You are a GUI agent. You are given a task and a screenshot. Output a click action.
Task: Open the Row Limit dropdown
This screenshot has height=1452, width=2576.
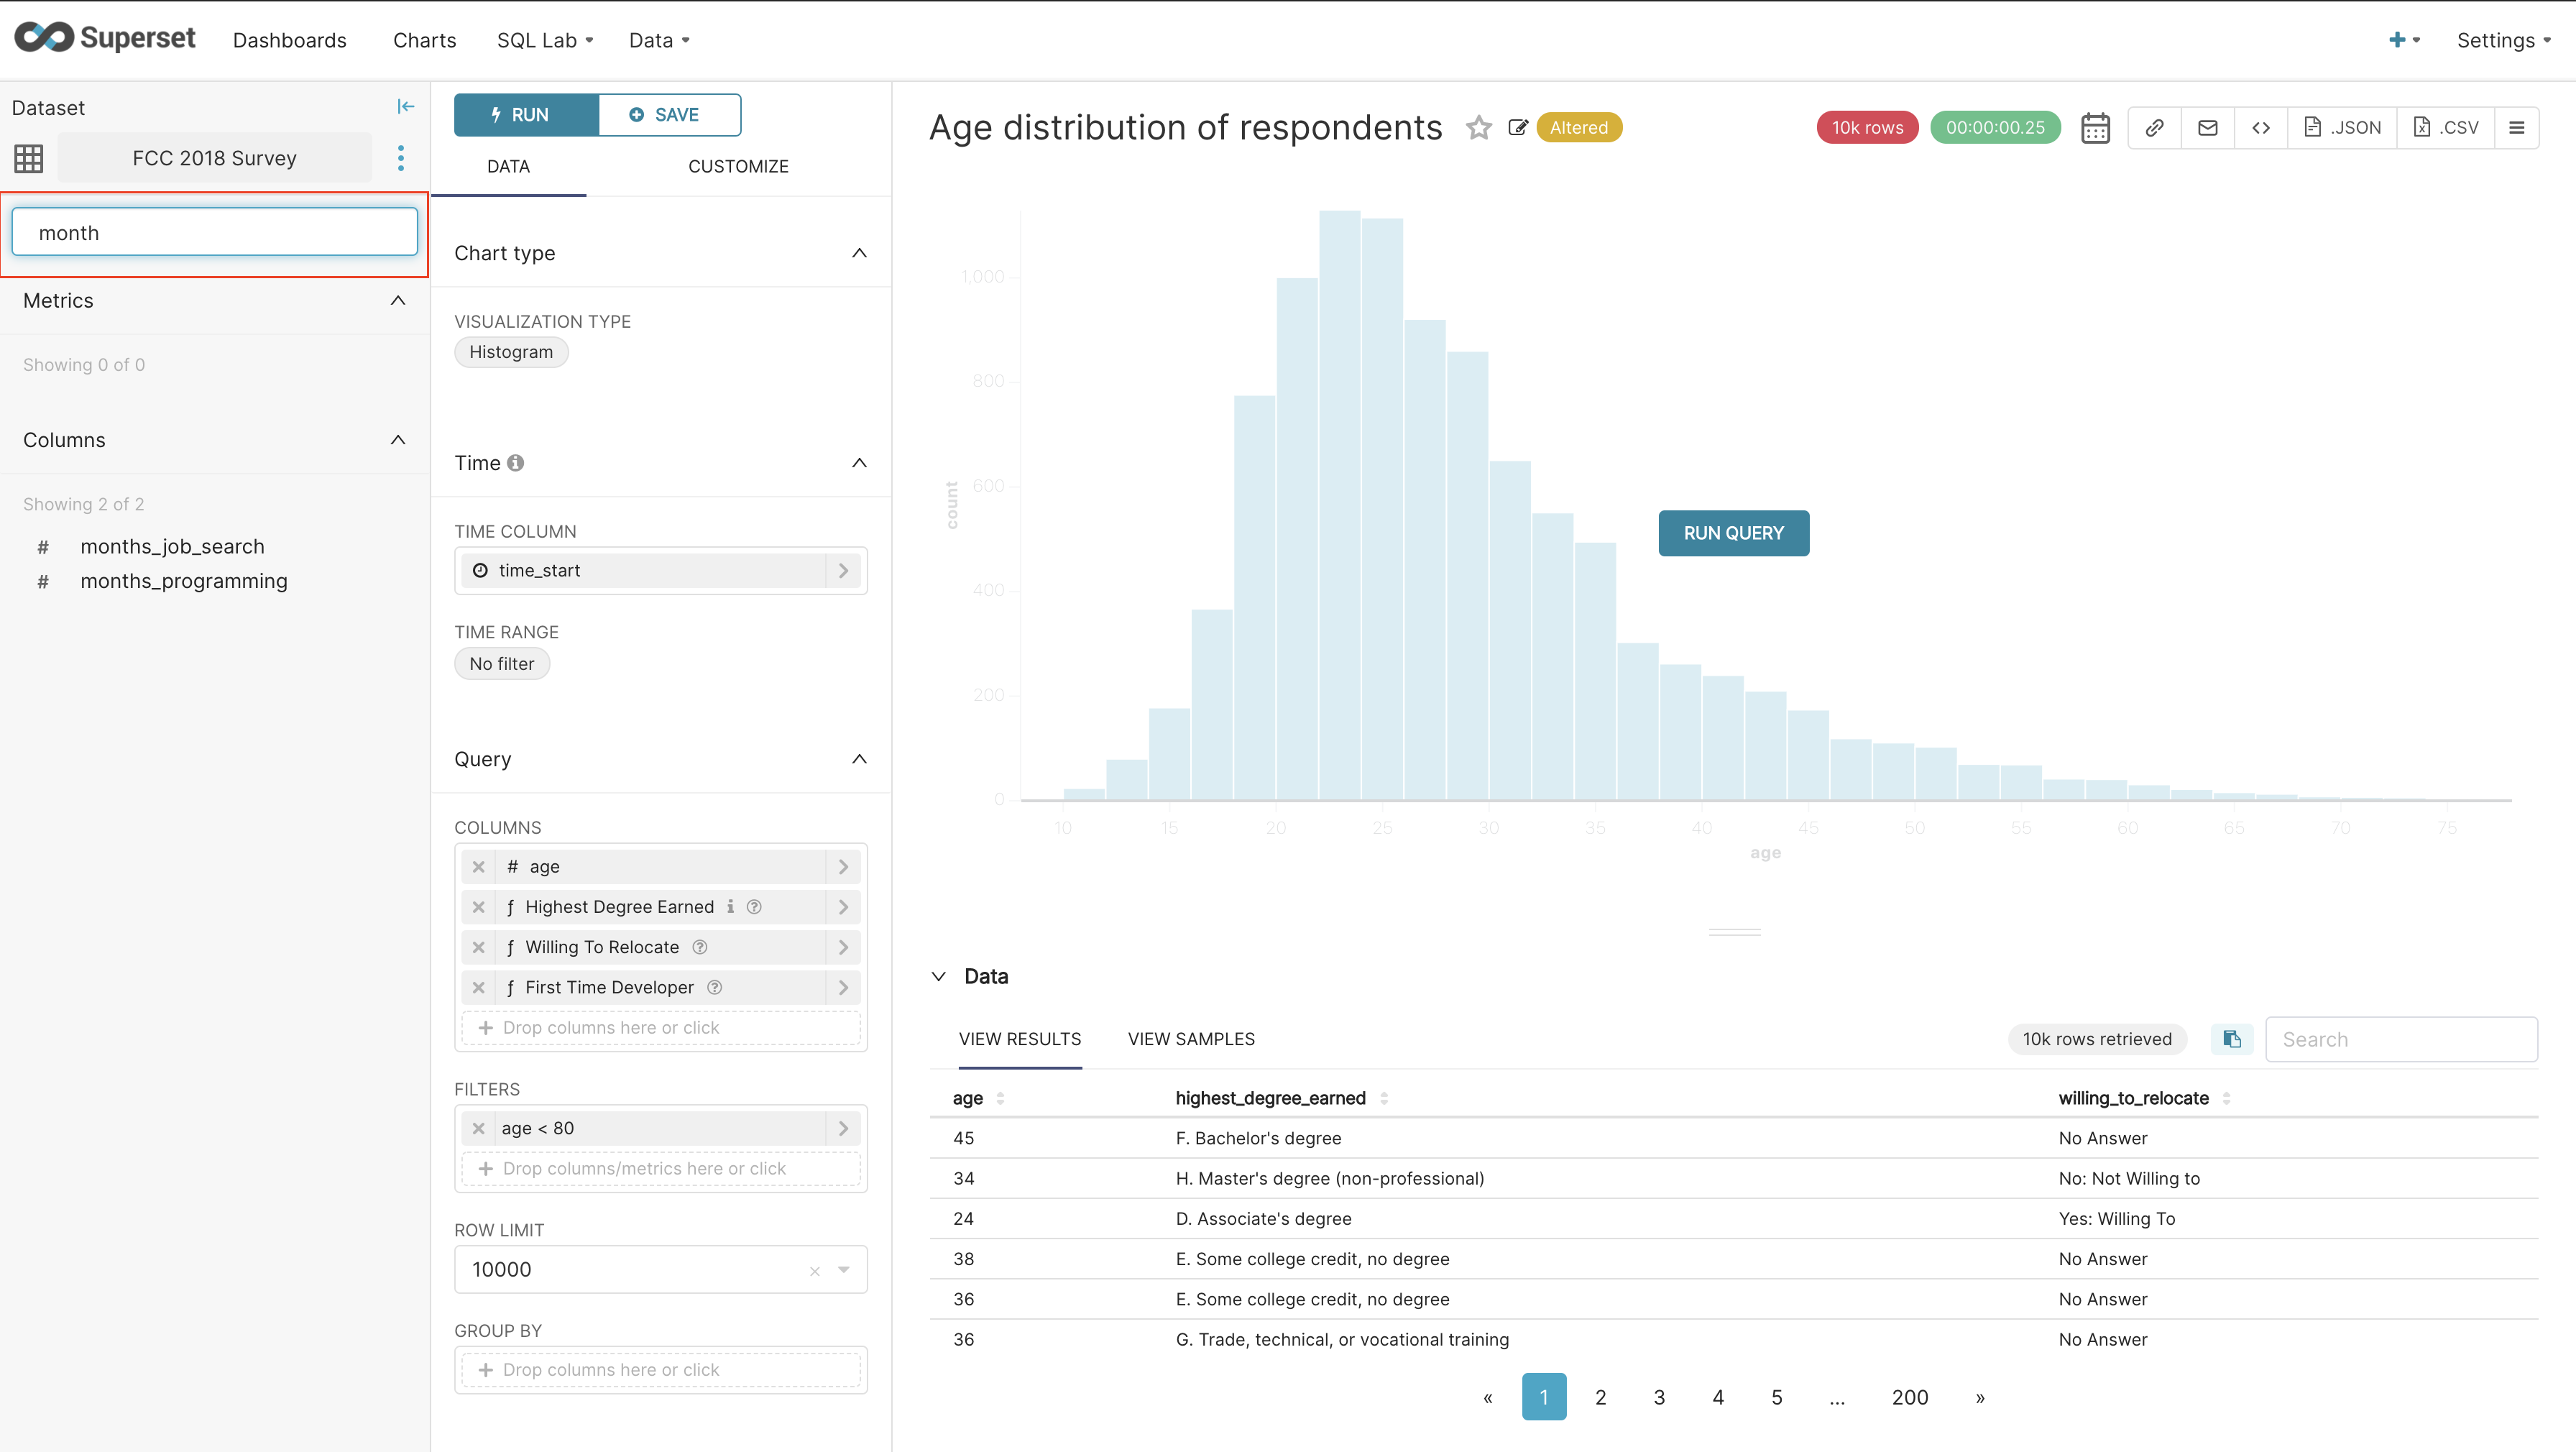844,1270
